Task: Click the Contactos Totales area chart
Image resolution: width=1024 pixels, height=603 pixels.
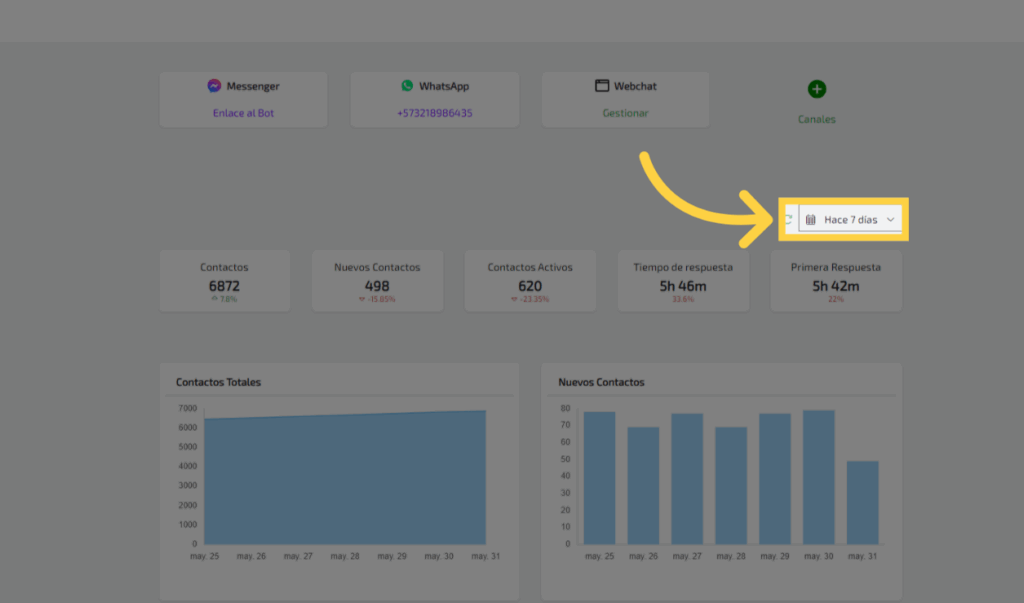Action: pos(345,480)
